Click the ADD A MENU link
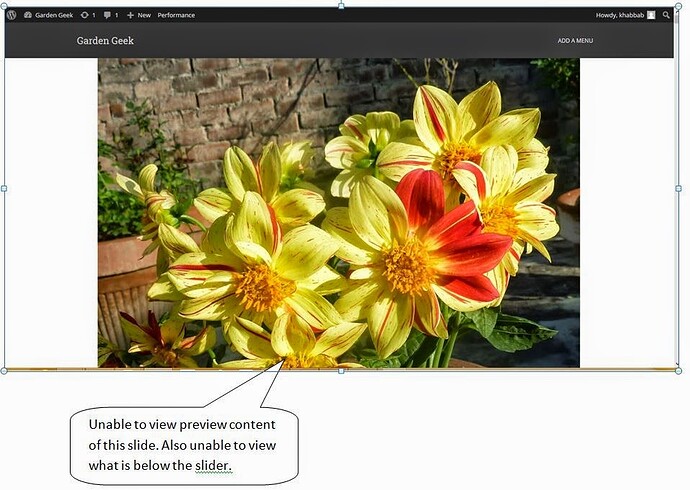The height and width of the screenshot is (490, 690). coord(575,40)
